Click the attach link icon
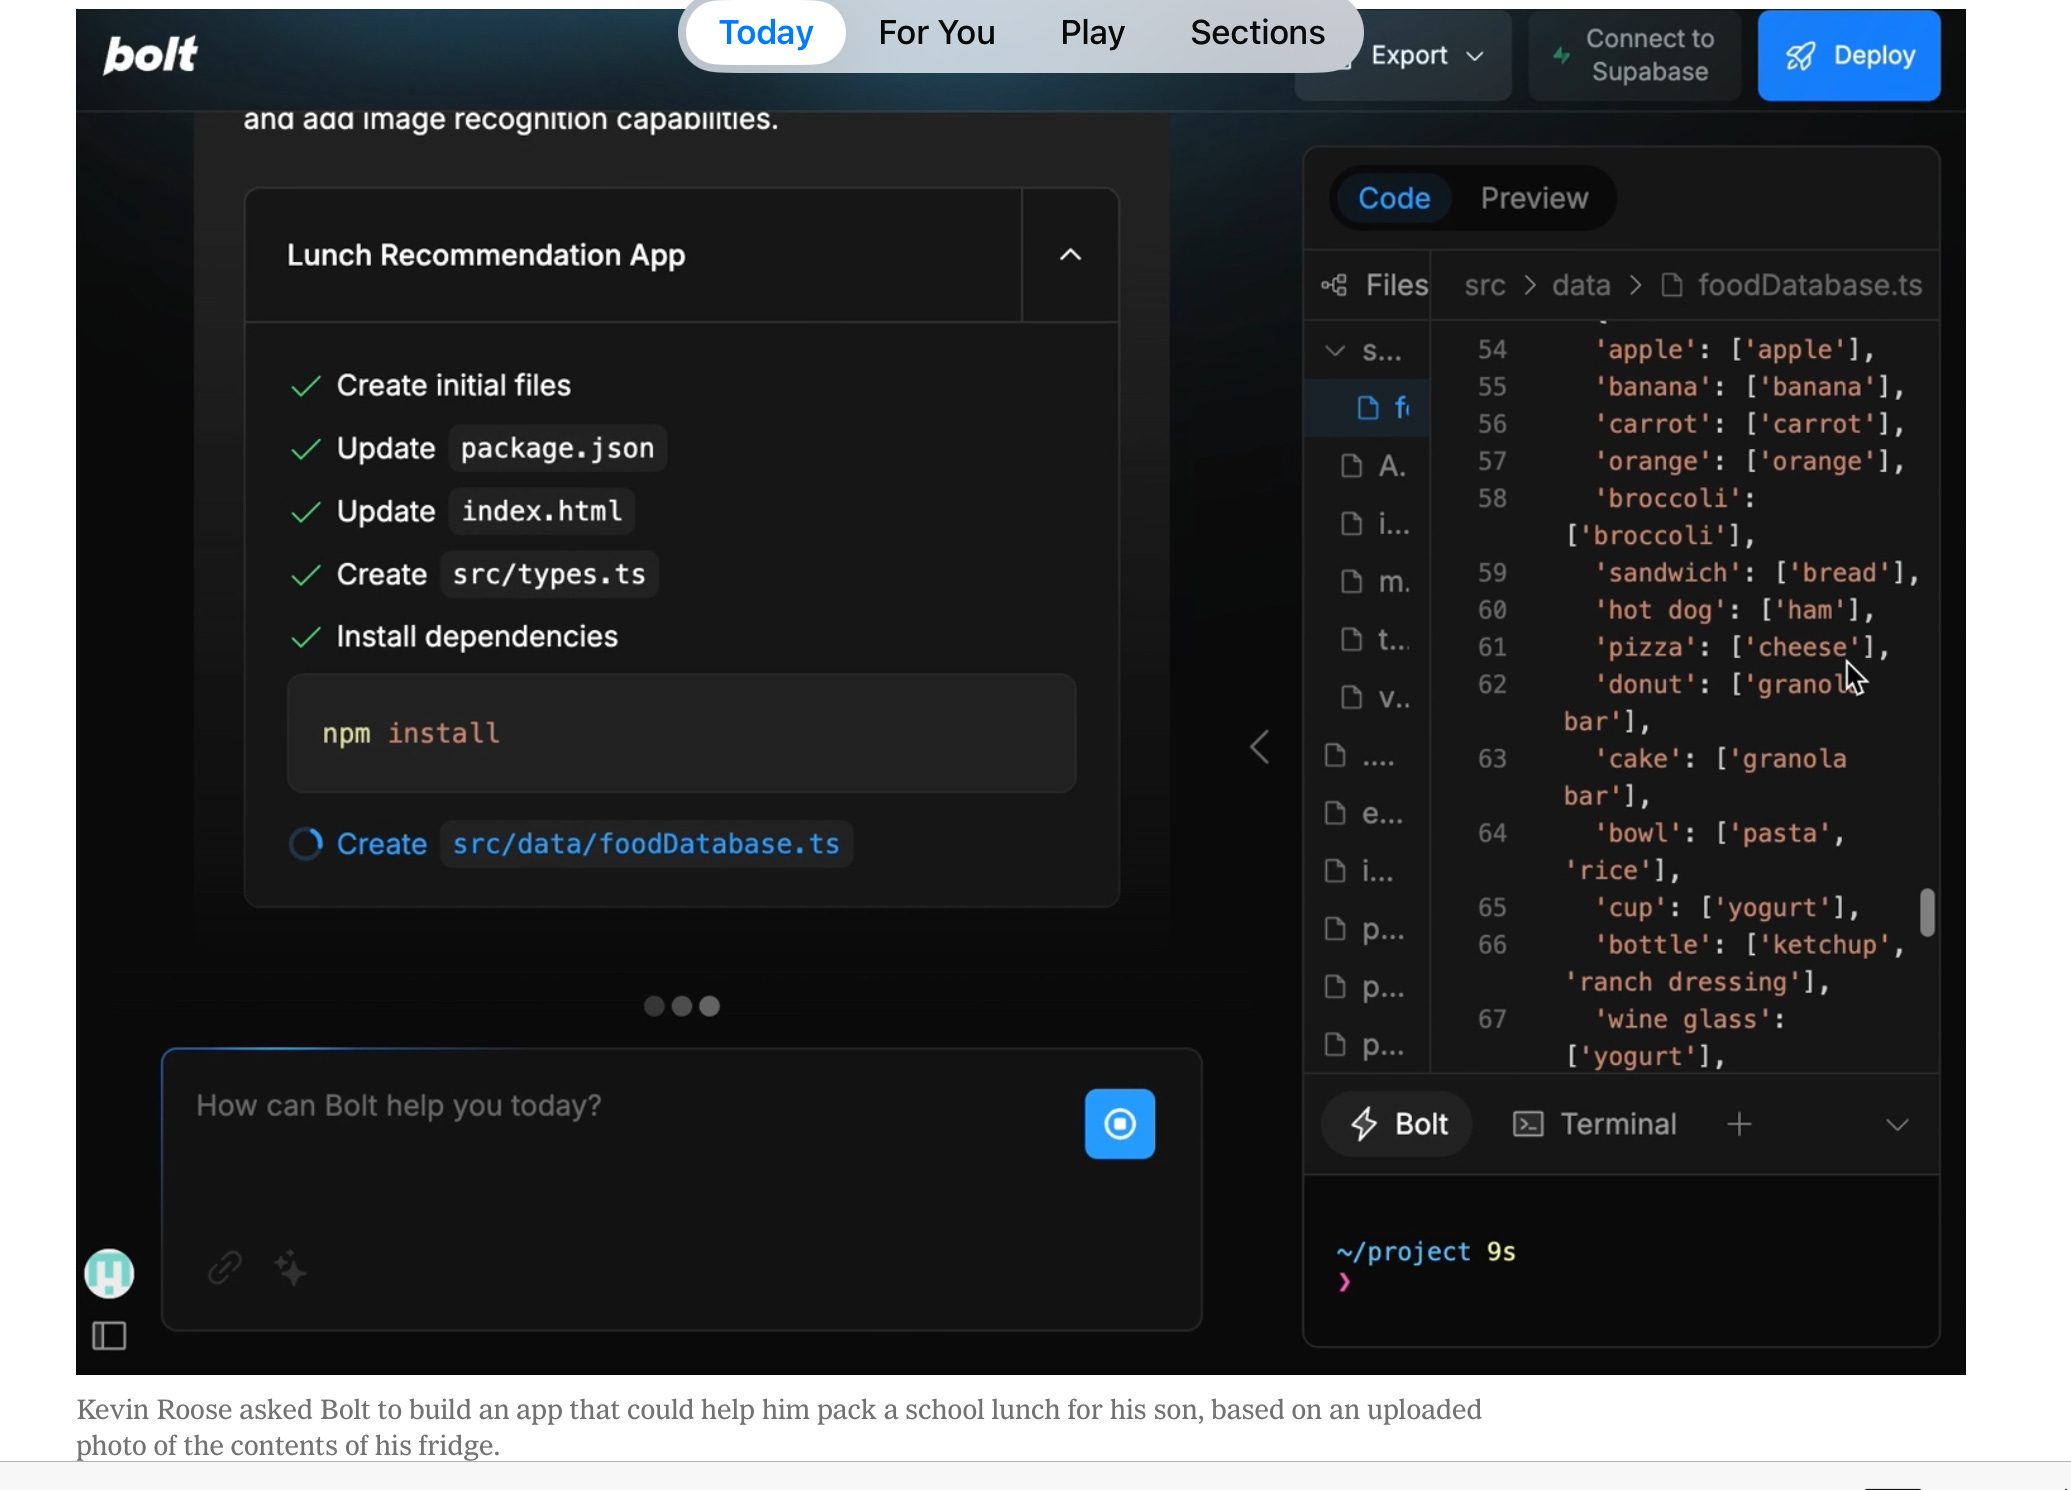2071x1490 pixels. 224,1268
